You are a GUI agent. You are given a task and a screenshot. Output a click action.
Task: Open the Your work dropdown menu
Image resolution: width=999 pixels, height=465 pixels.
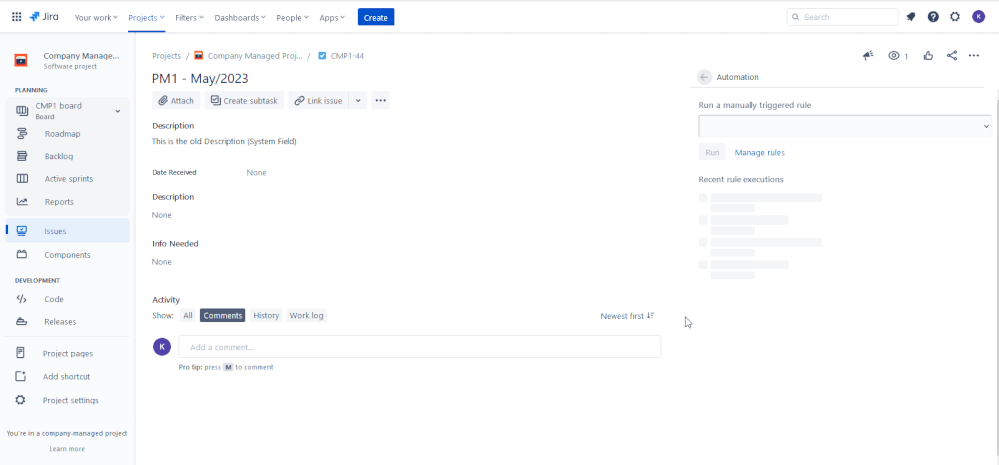pyautogui.click(x=96, y=18)
